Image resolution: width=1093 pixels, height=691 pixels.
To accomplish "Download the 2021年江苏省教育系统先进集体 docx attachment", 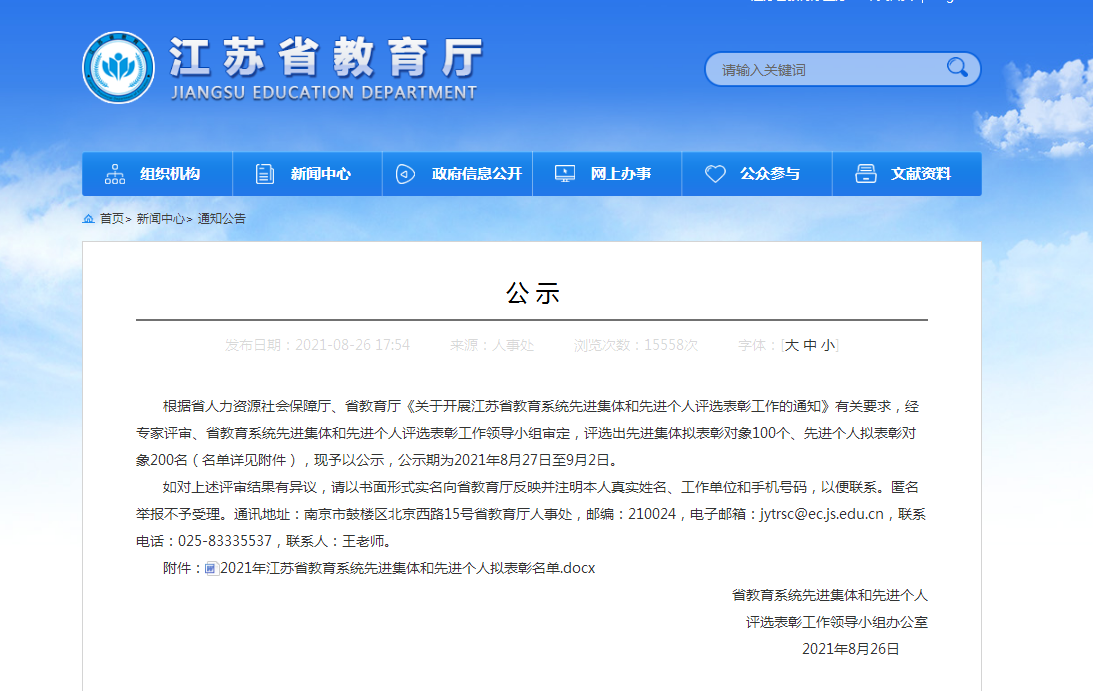I will (407, 568).
